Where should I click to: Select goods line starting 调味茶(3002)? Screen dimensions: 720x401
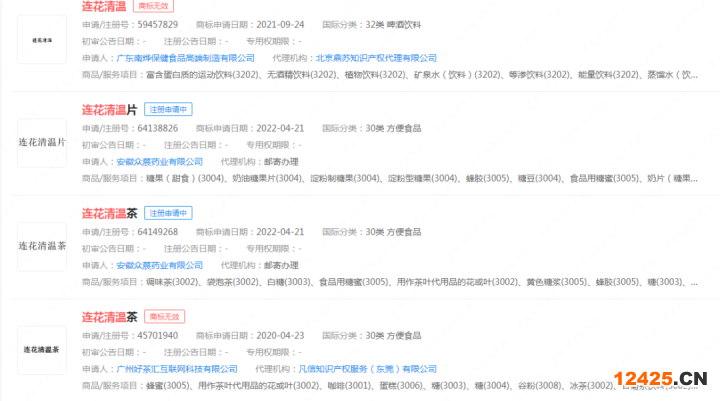[x=422, y=282]
